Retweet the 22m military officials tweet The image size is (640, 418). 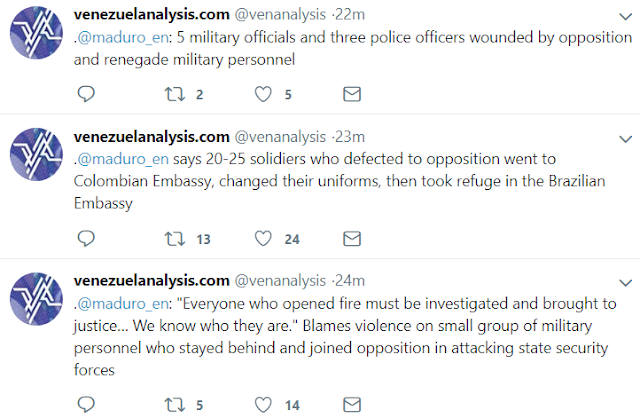[175, 94]
